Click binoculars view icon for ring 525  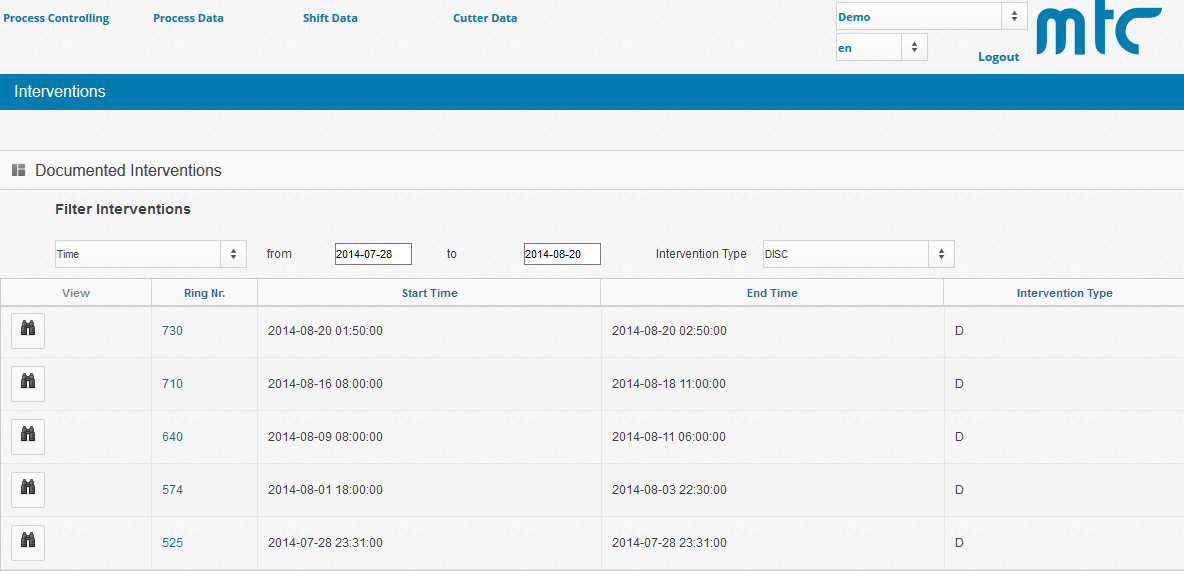tap(28, 542)
